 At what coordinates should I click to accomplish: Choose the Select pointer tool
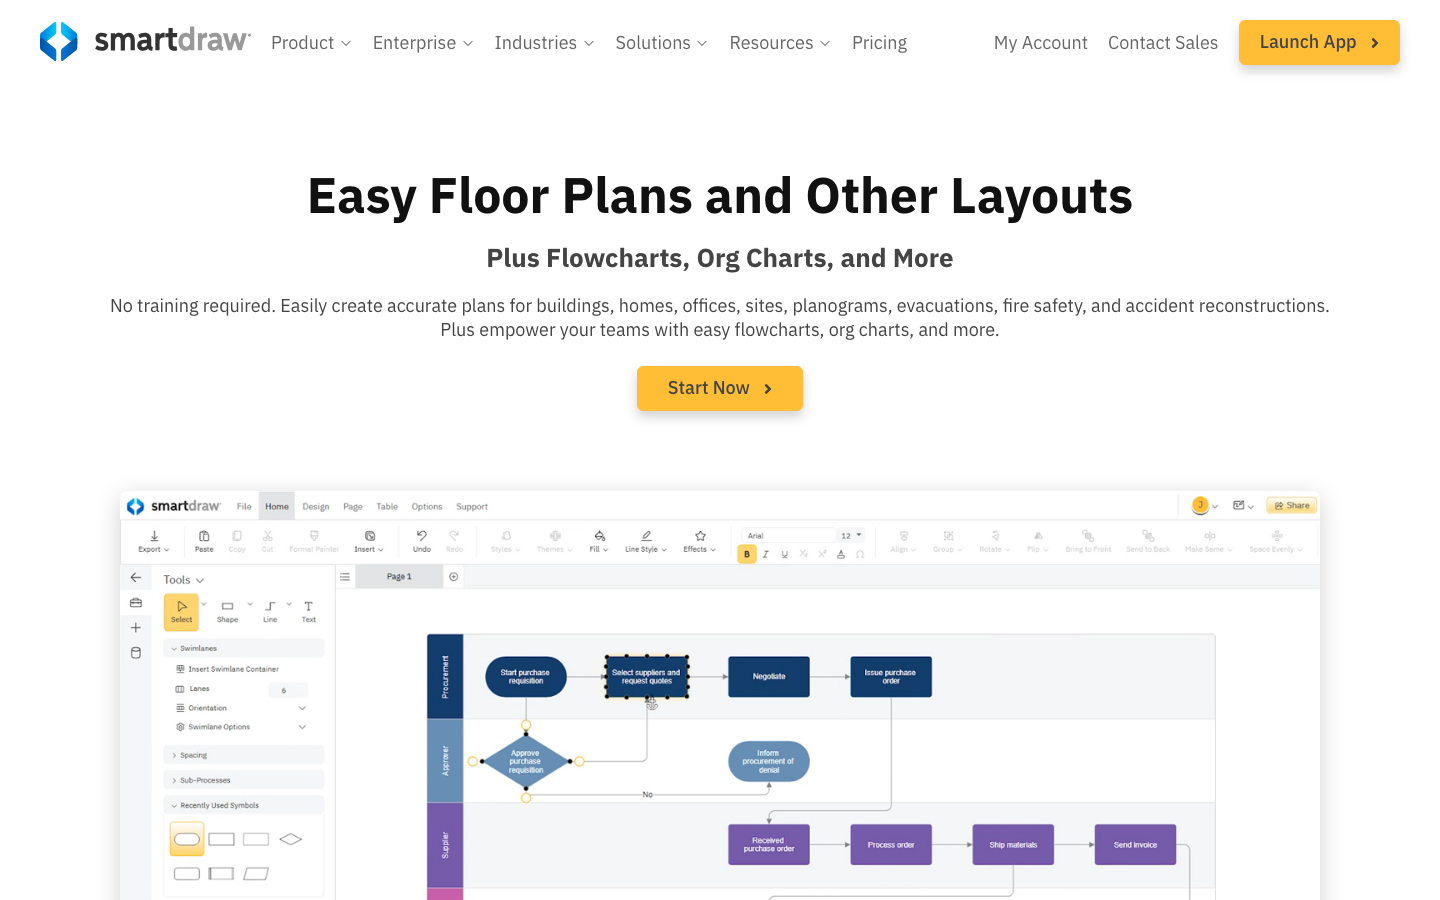pos(182,611)
